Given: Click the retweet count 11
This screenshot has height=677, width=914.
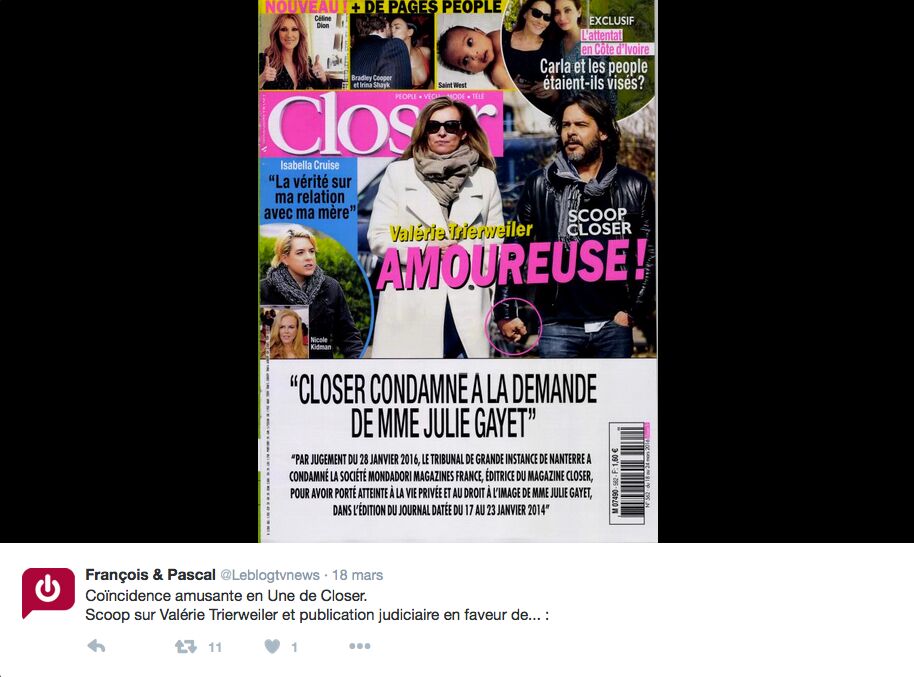Looking at the screenshot, I should click(215, 647).
